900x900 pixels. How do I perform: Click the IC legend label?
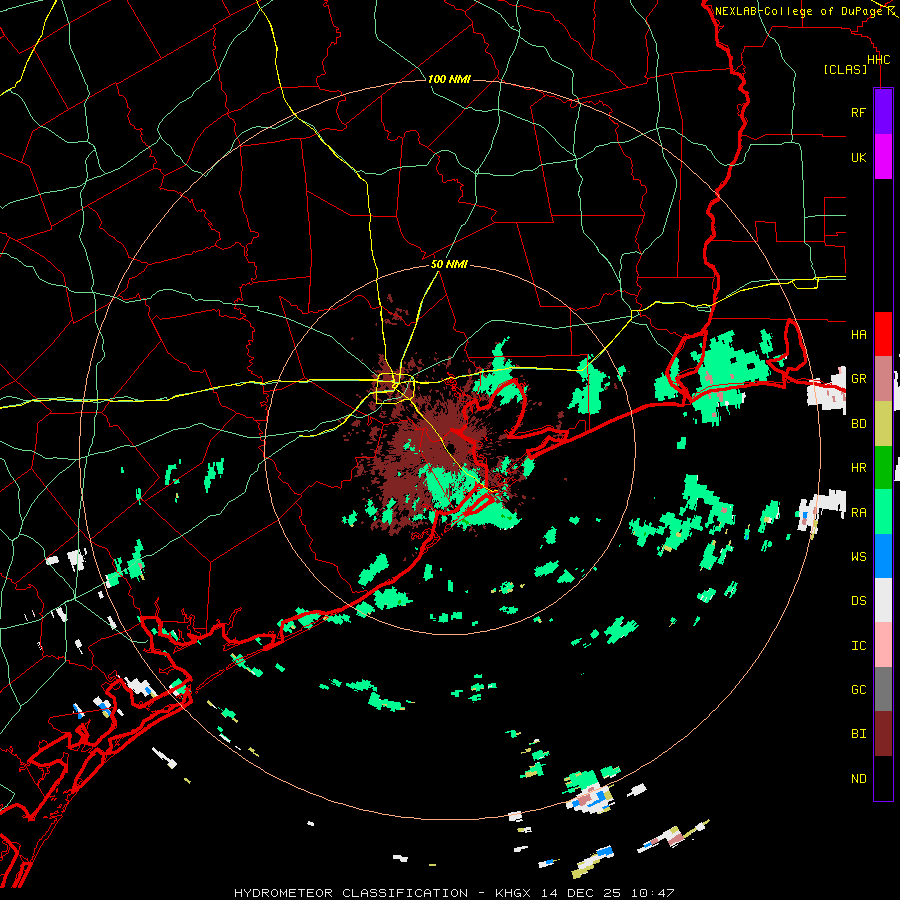pos(858,646)
